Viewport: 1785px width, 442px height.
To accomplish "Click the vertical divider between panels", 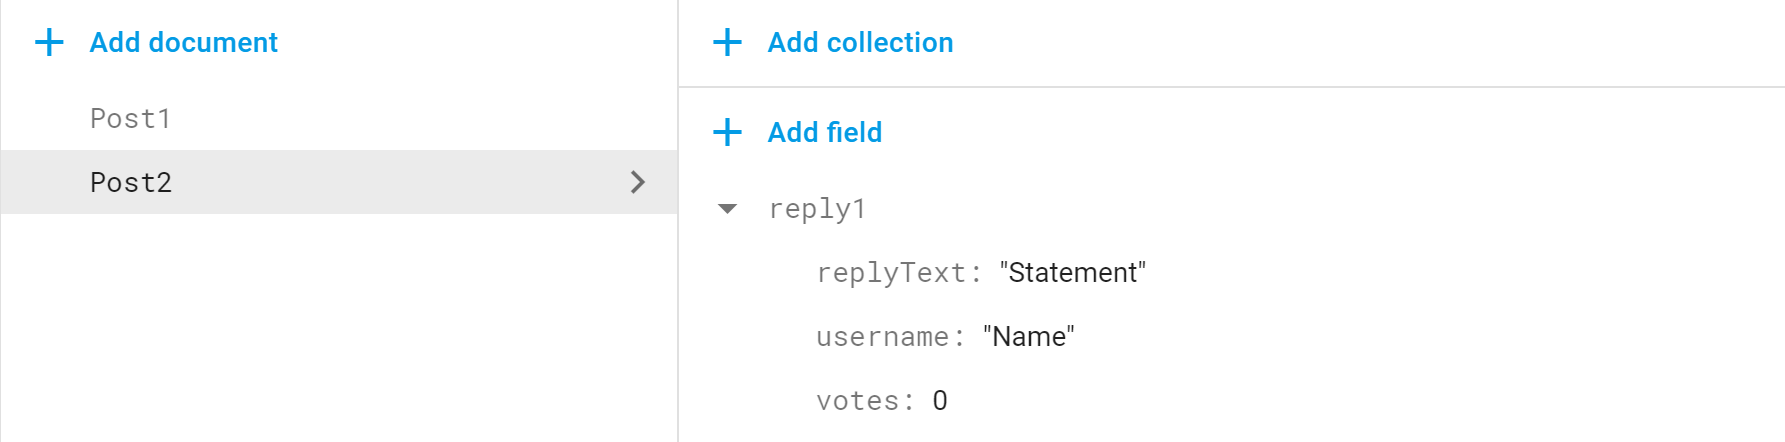I will 678,221.
